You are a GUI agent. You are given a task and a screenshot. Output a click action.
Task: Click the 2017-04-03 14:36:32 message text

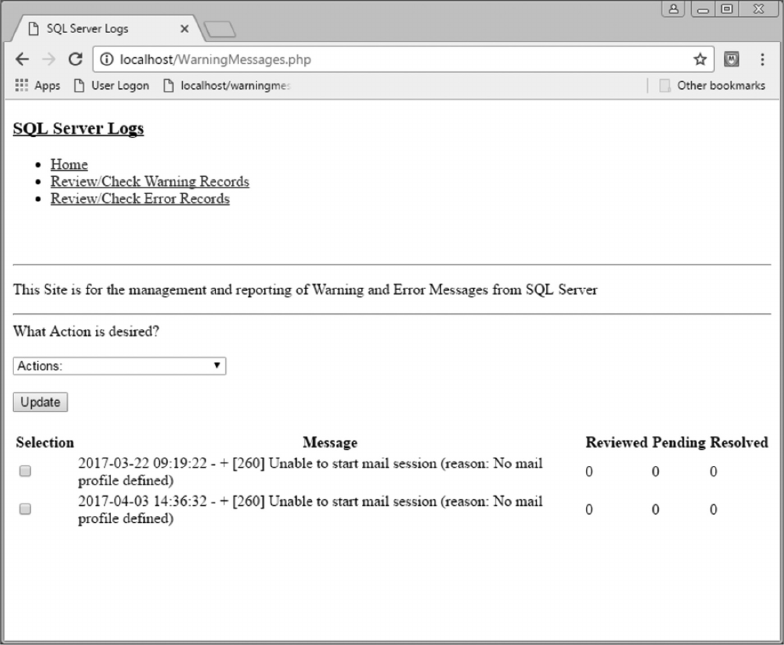coord(310,510)
